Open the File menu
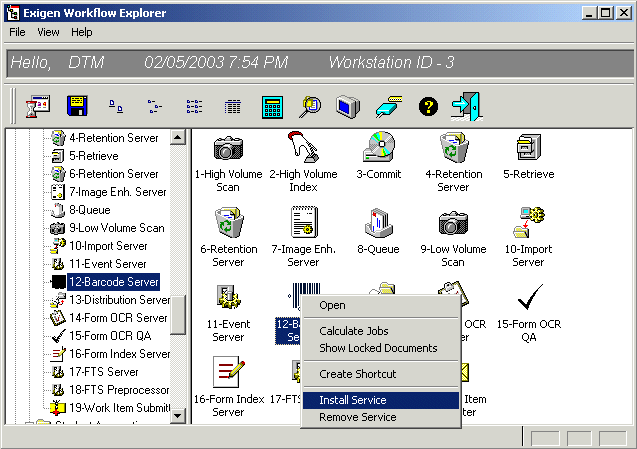This screenshot has width=637, height=449. (17, 32)
